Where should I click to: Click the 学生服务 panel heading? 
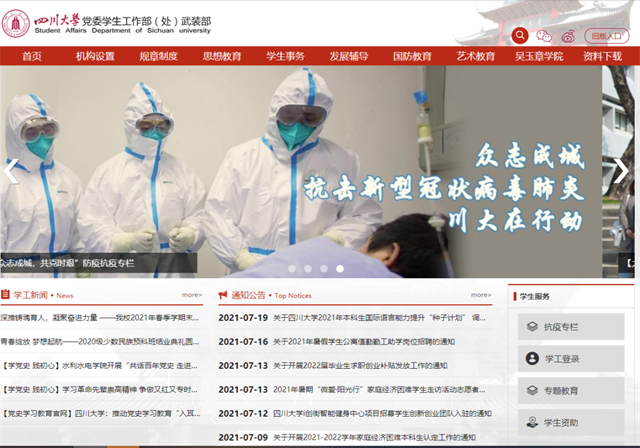coord(534,296)
